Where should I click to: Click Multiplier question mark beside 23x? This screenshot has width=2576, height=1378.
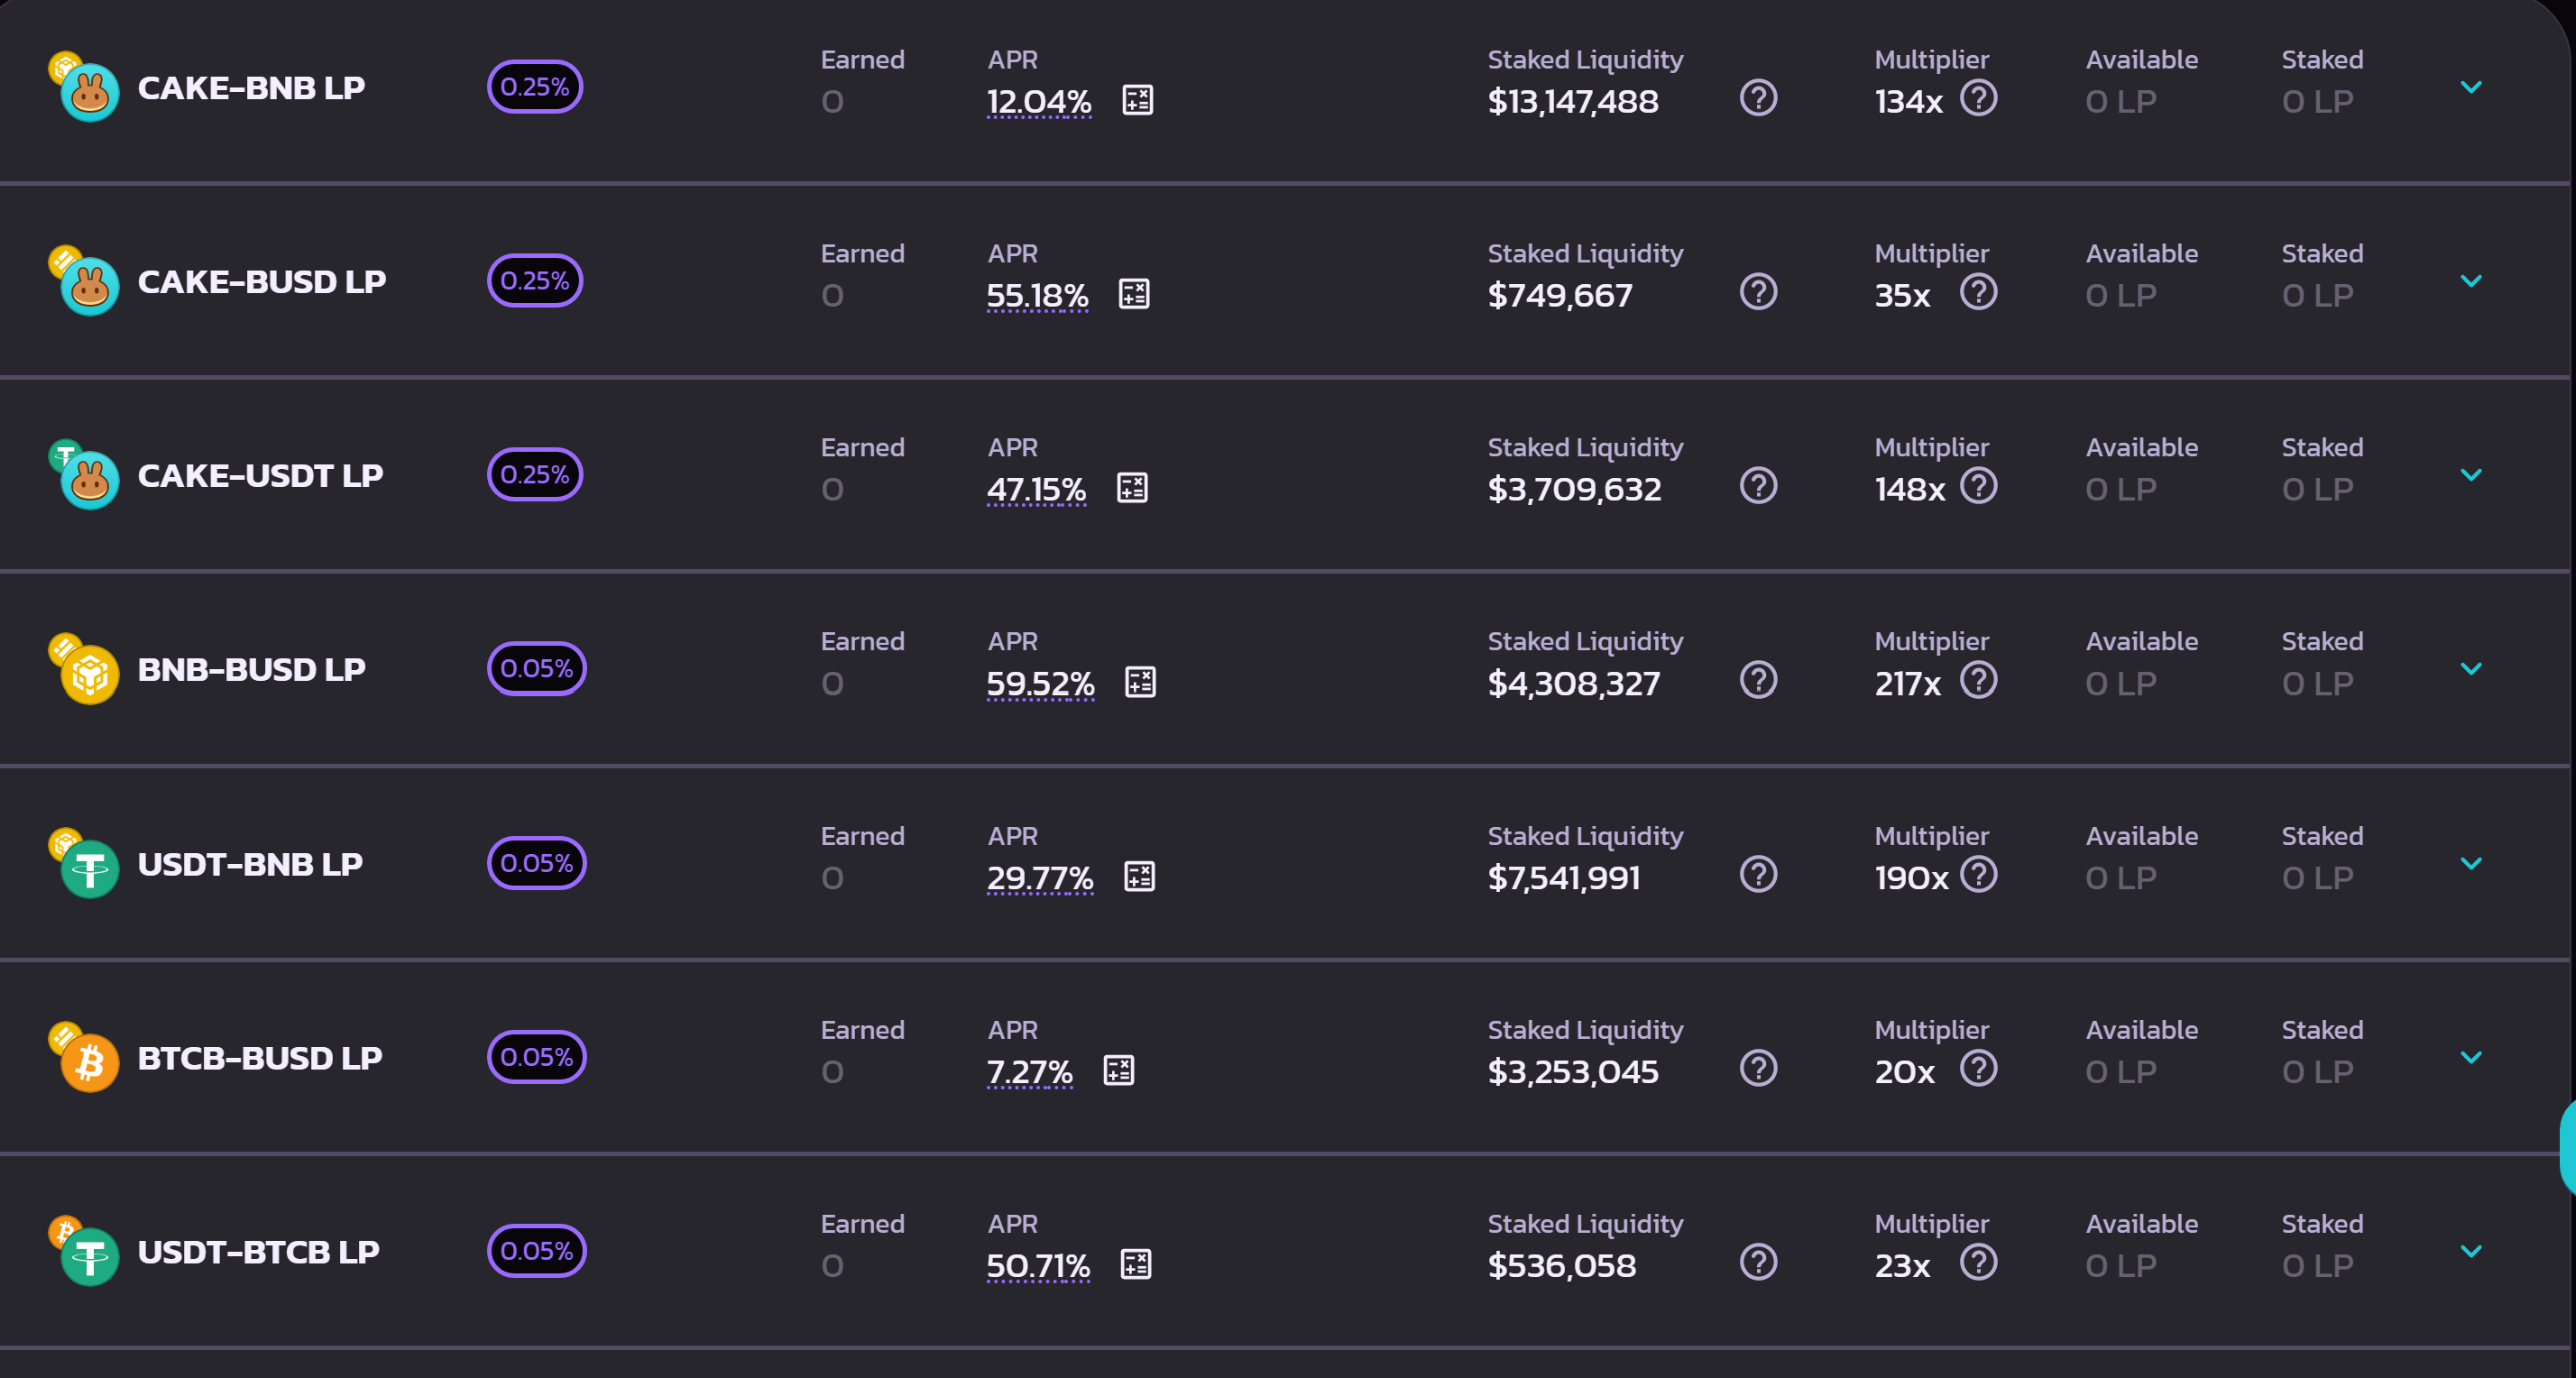tap(1978, 1262)
